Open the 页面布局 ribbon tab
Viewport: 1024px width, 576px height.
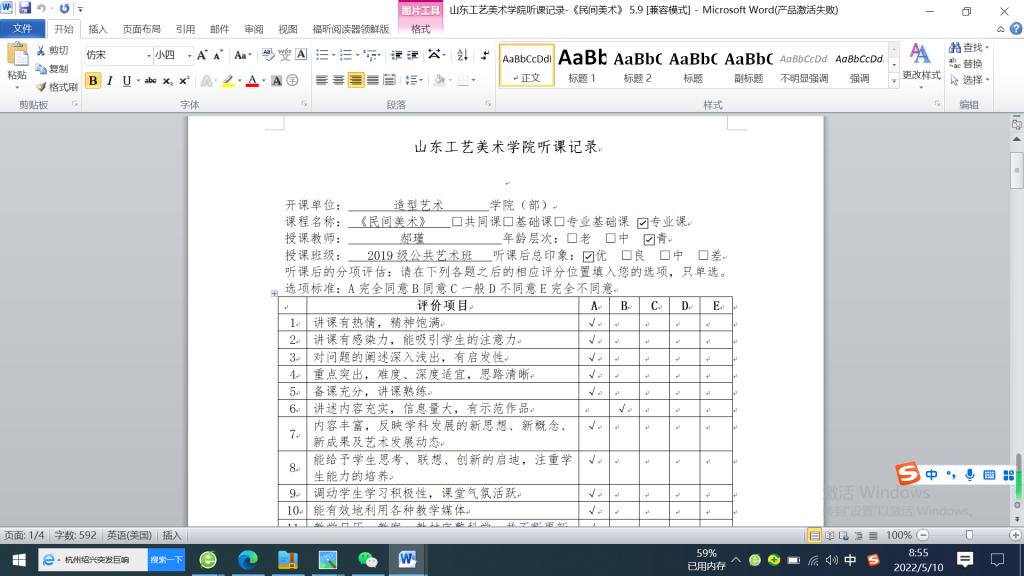pos(141,29)
